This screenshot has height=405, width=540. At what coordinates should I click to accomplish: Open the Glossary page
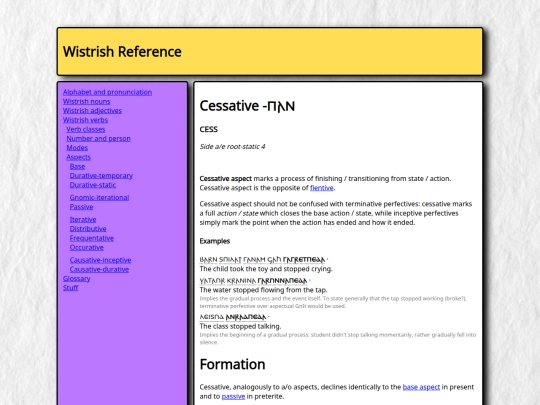click(76, 279)
